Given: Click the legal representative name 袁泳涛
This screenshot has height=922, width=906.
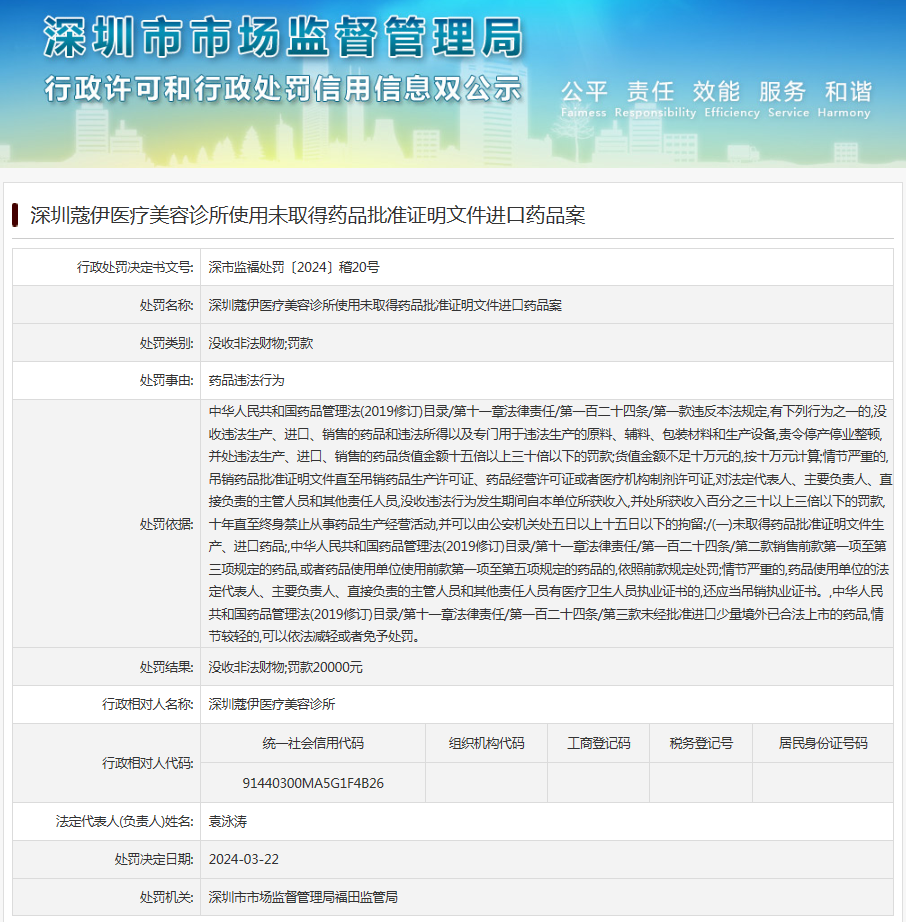Looking at the screenshot, I should (227, 821).
